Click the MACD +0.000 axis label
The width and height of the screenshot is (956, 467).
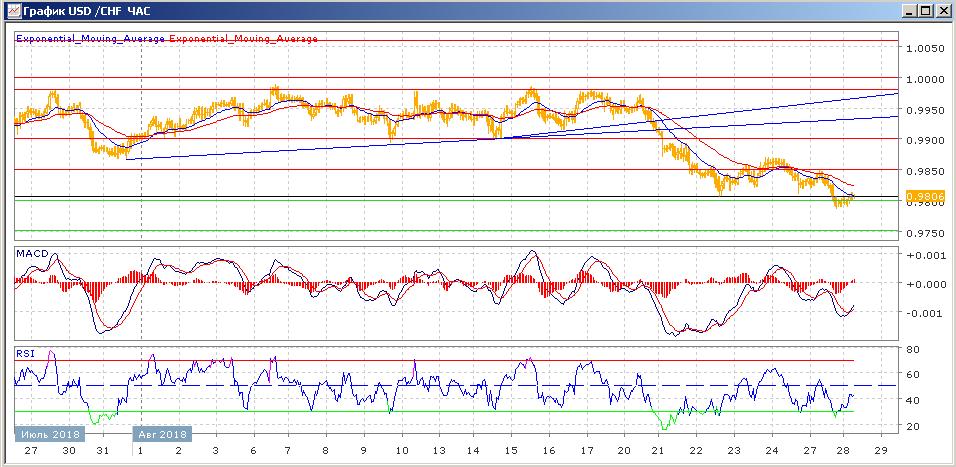[x=925, y=284]
